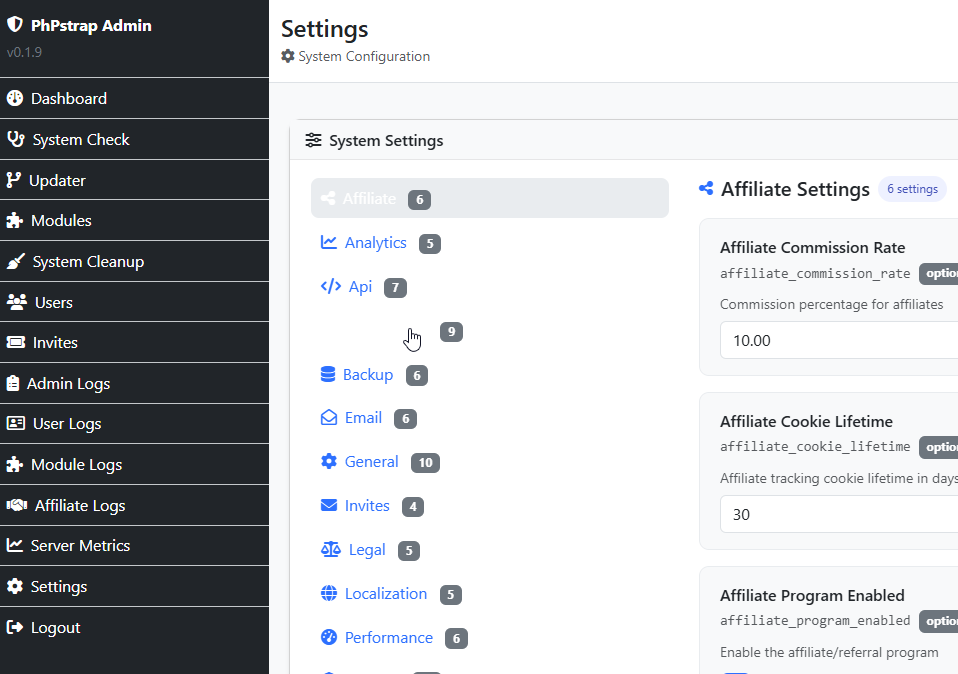Click the Affiliate Settings share icon heading
The image size is (958, 674).
coord(706,188)
